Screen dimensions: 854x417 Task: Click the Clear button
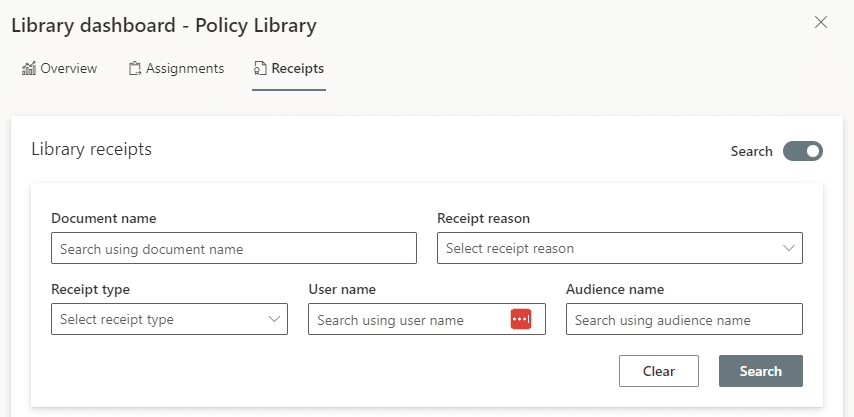[x=658, y=371]
